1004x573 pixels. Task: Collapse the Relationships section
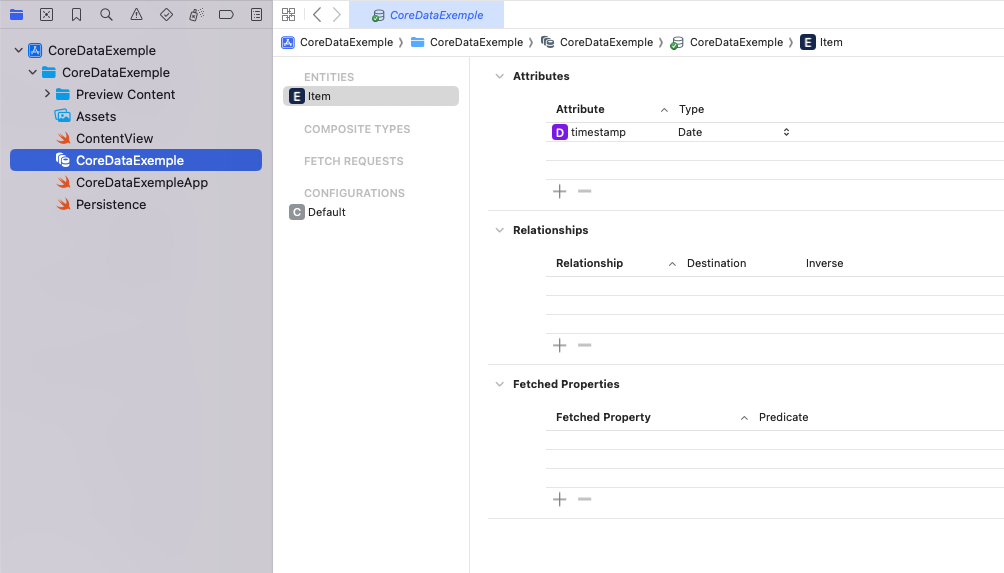499,230
